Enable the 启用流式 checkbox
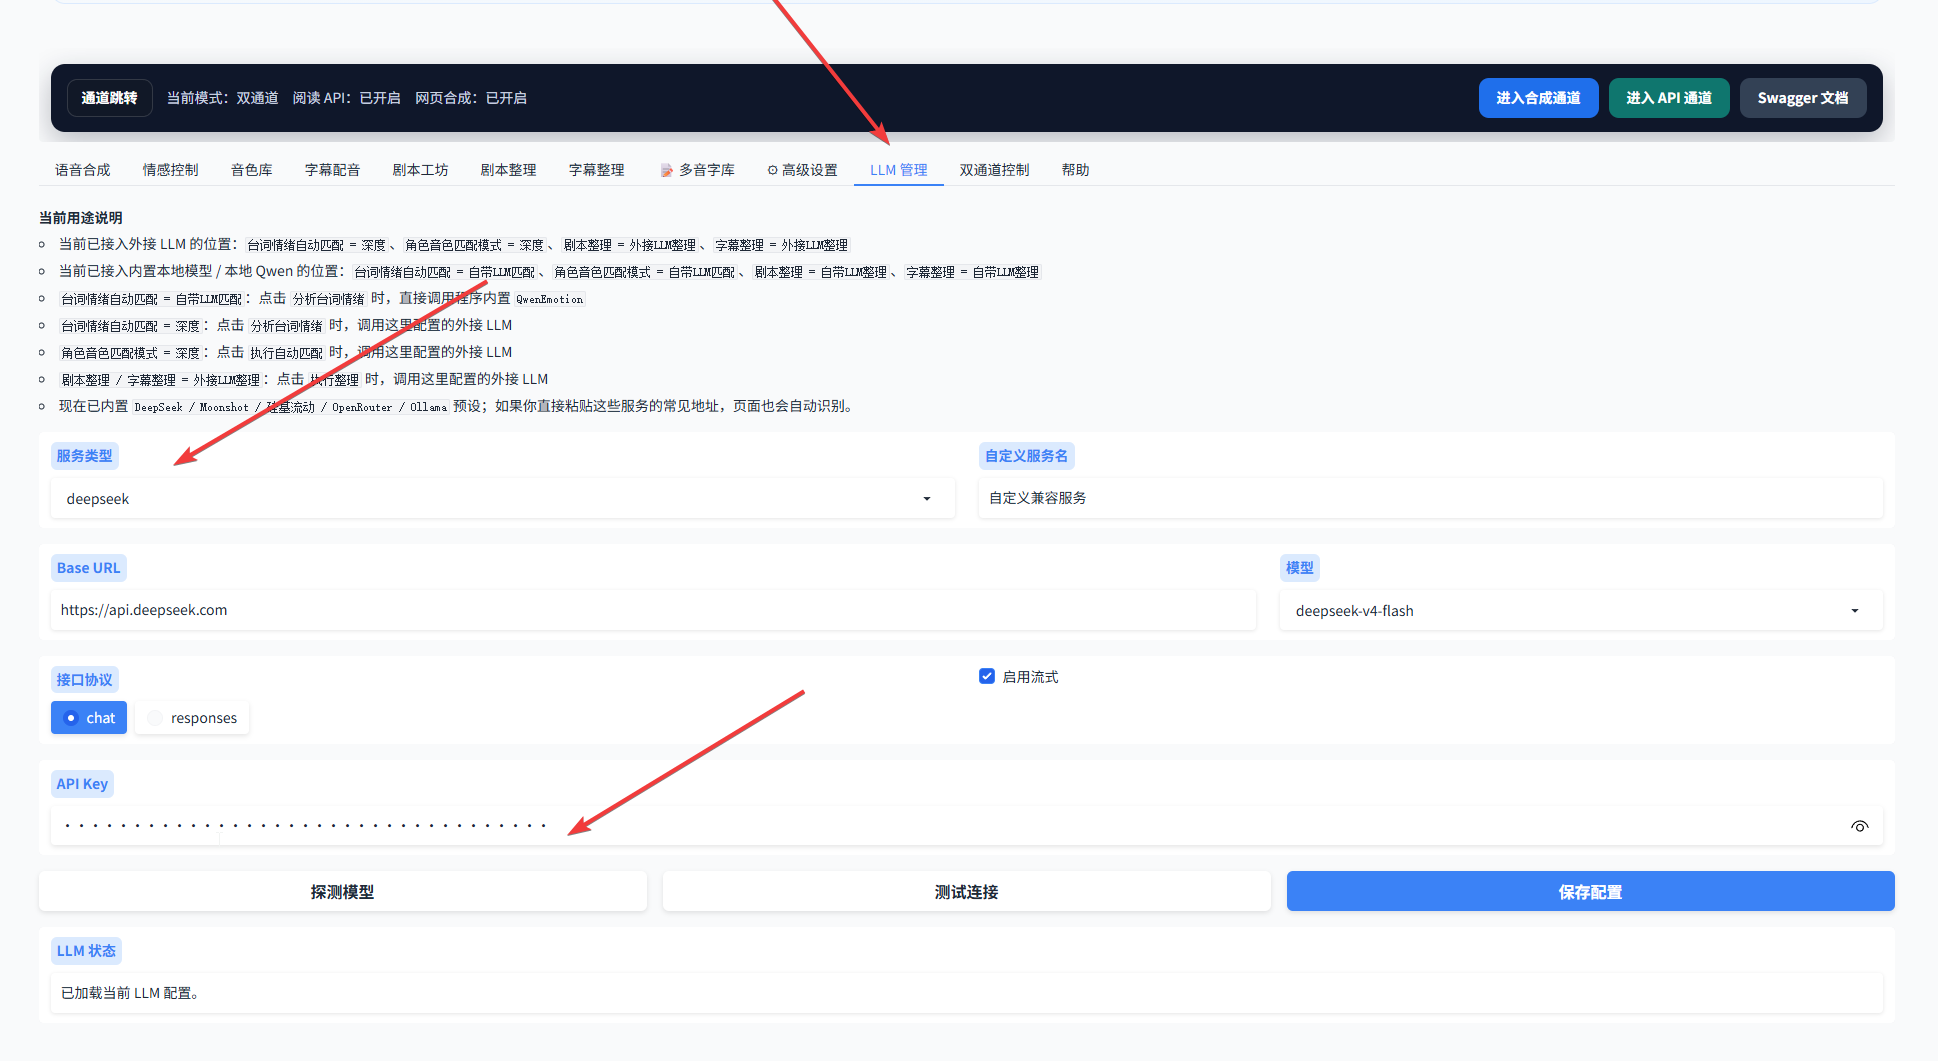 987,676
